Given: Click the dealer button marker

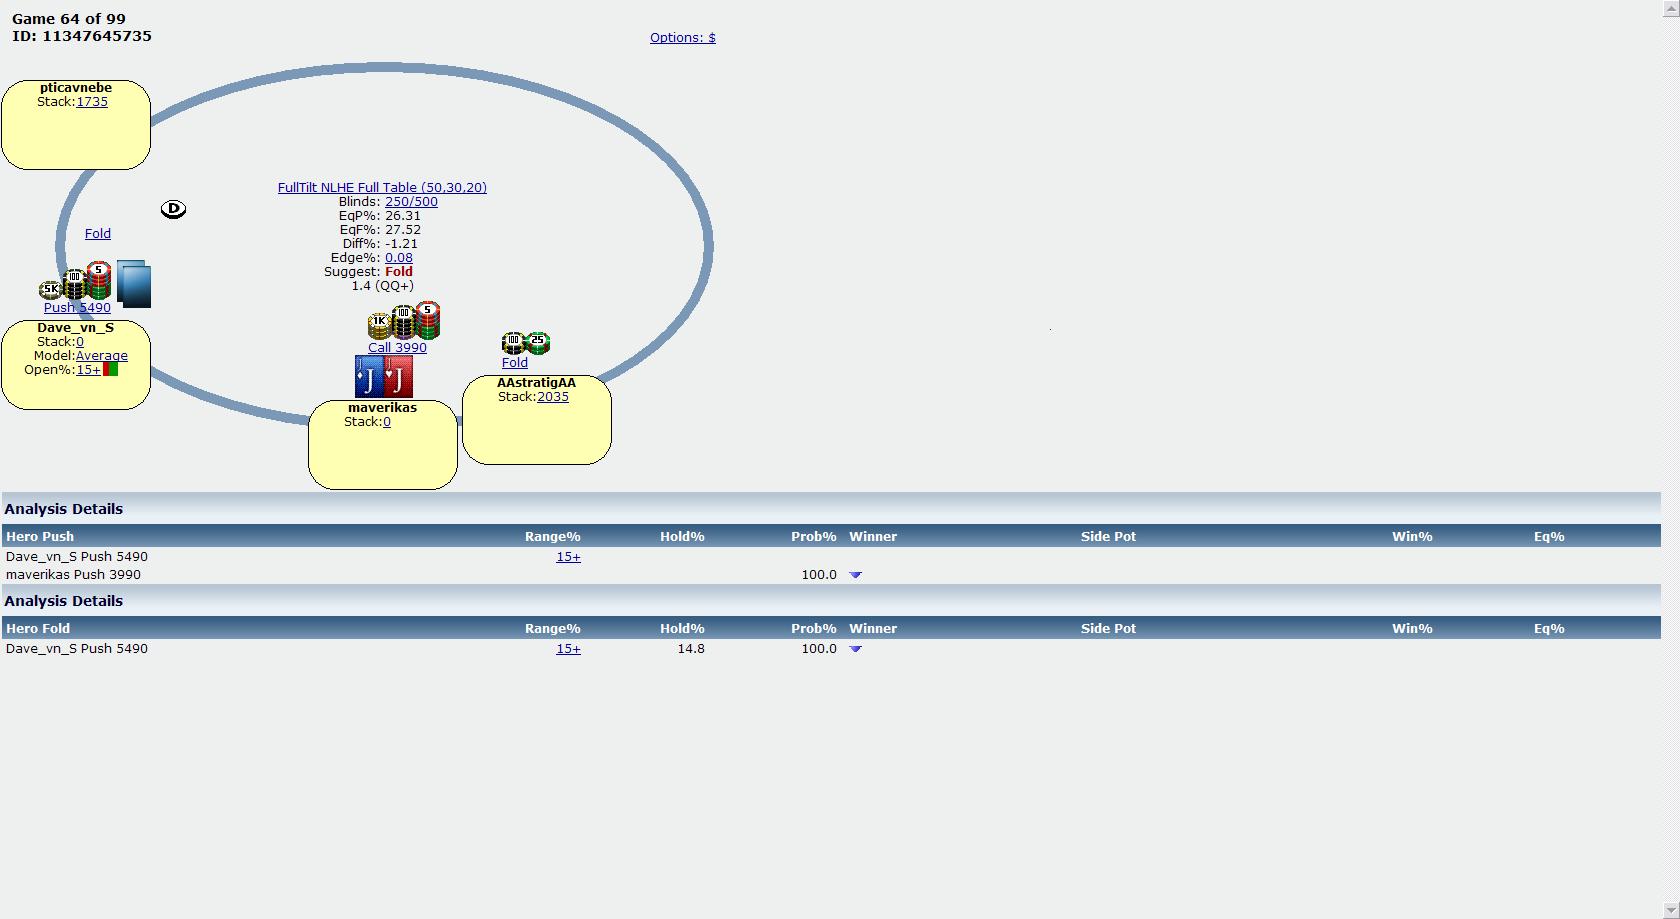Looking at the screenshot, I should click(173, 209).
